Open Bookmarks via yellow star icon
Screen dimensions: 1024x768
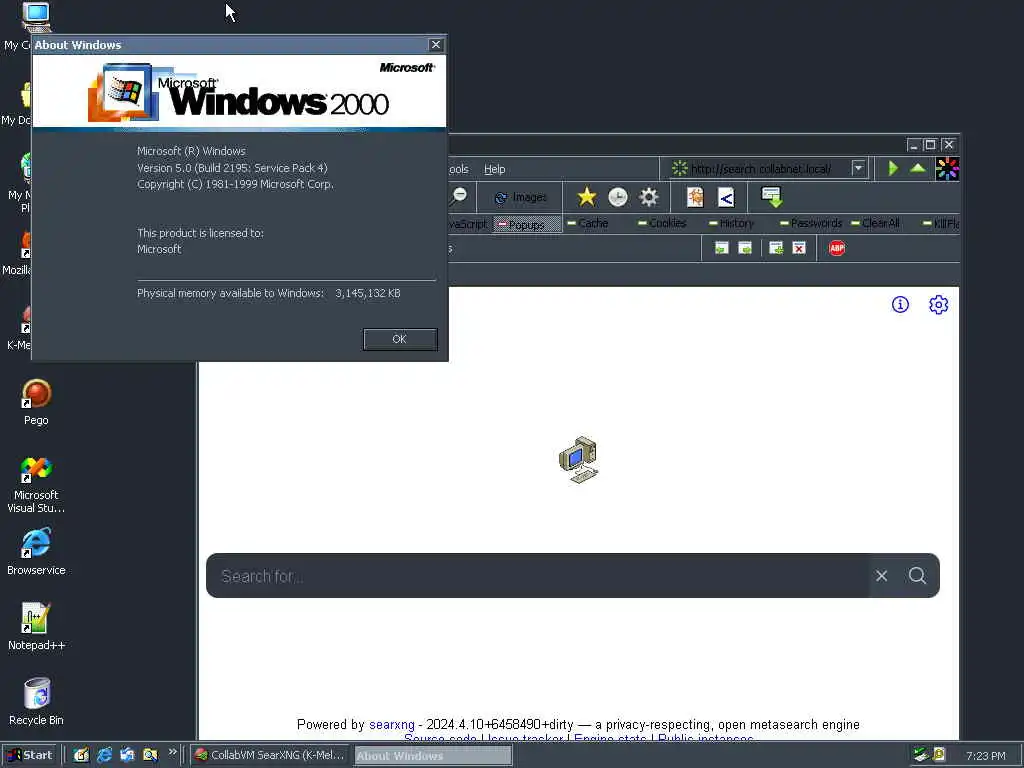click(x=586, y=197)
